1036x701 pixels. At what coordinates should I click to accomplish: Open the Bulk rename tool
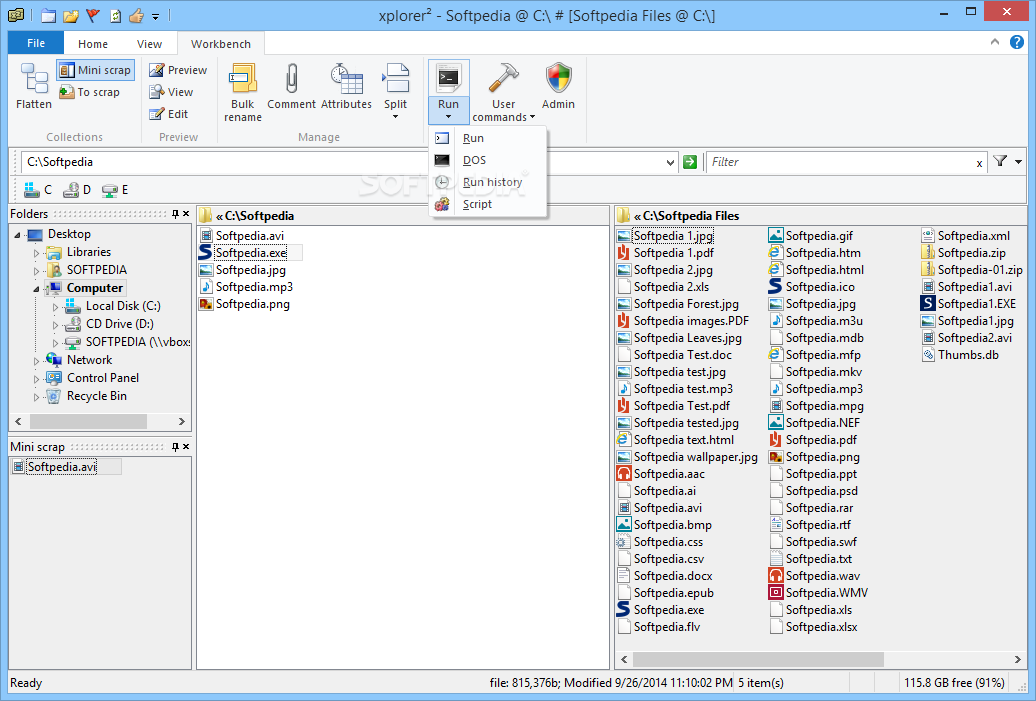pyautogui.click(x=242, y=92)
